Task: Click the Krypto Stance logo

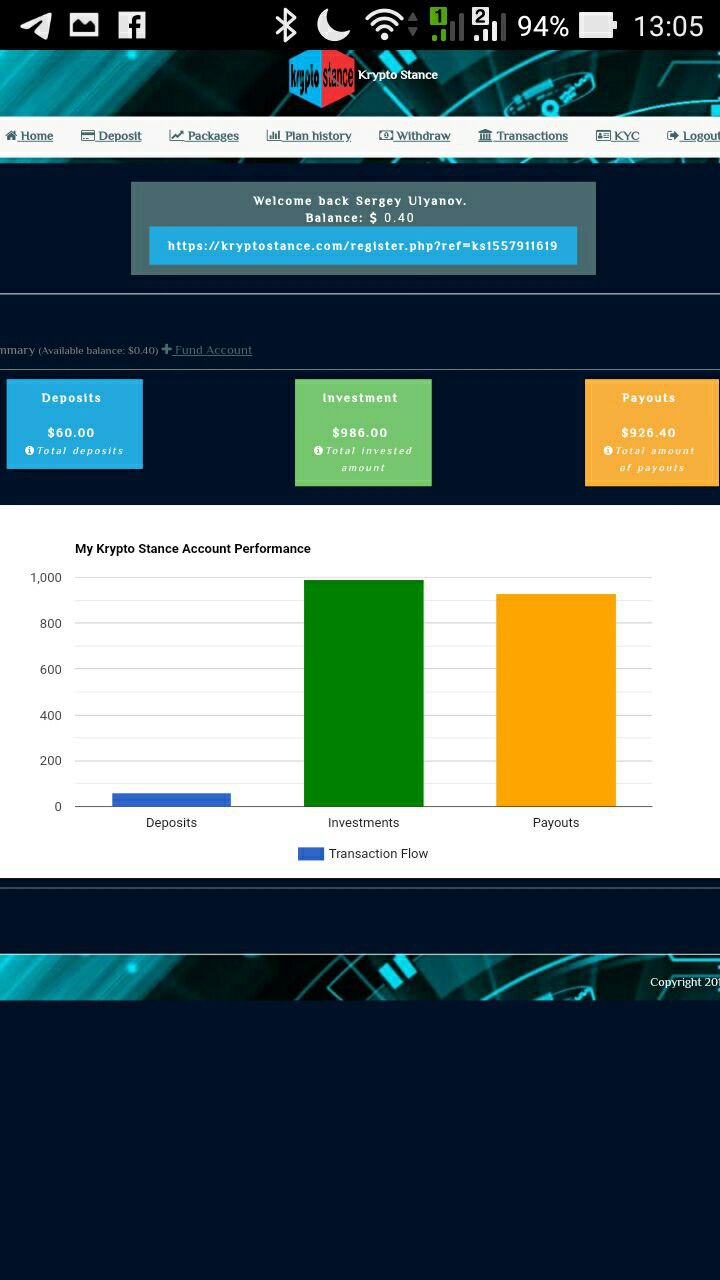Action: tap(322, 78)
